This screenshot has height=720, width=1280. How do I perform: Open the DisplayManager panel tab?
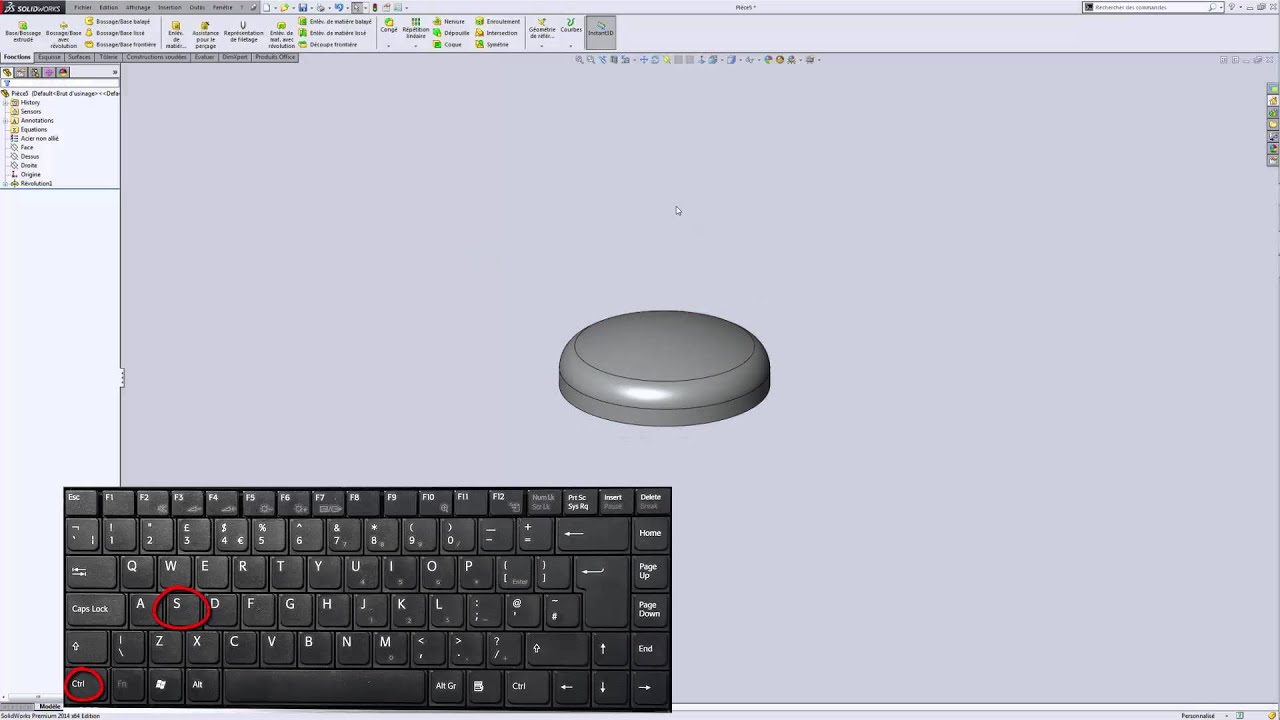(x=63, y=72)
